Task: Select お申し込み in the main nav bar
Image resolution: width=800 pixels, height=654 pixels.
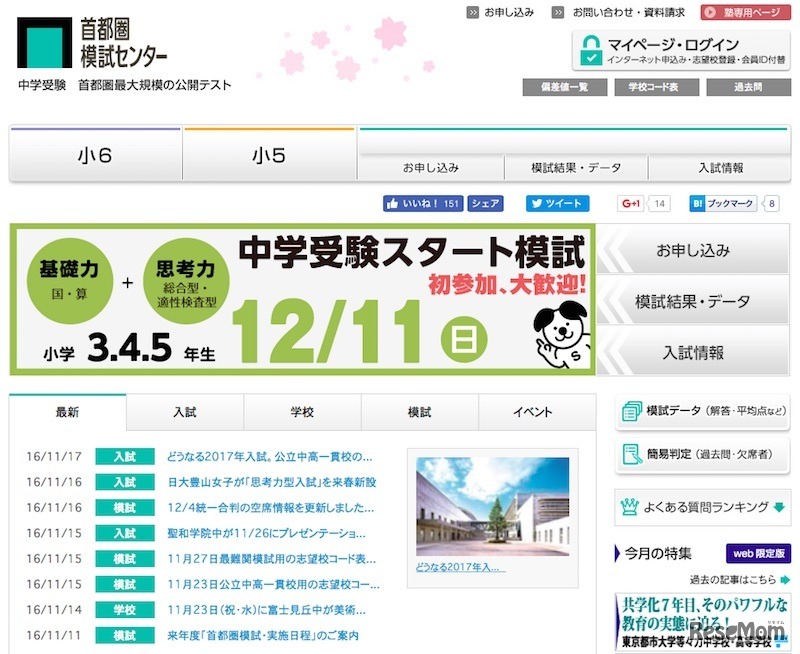Action: tap(431, 167)
